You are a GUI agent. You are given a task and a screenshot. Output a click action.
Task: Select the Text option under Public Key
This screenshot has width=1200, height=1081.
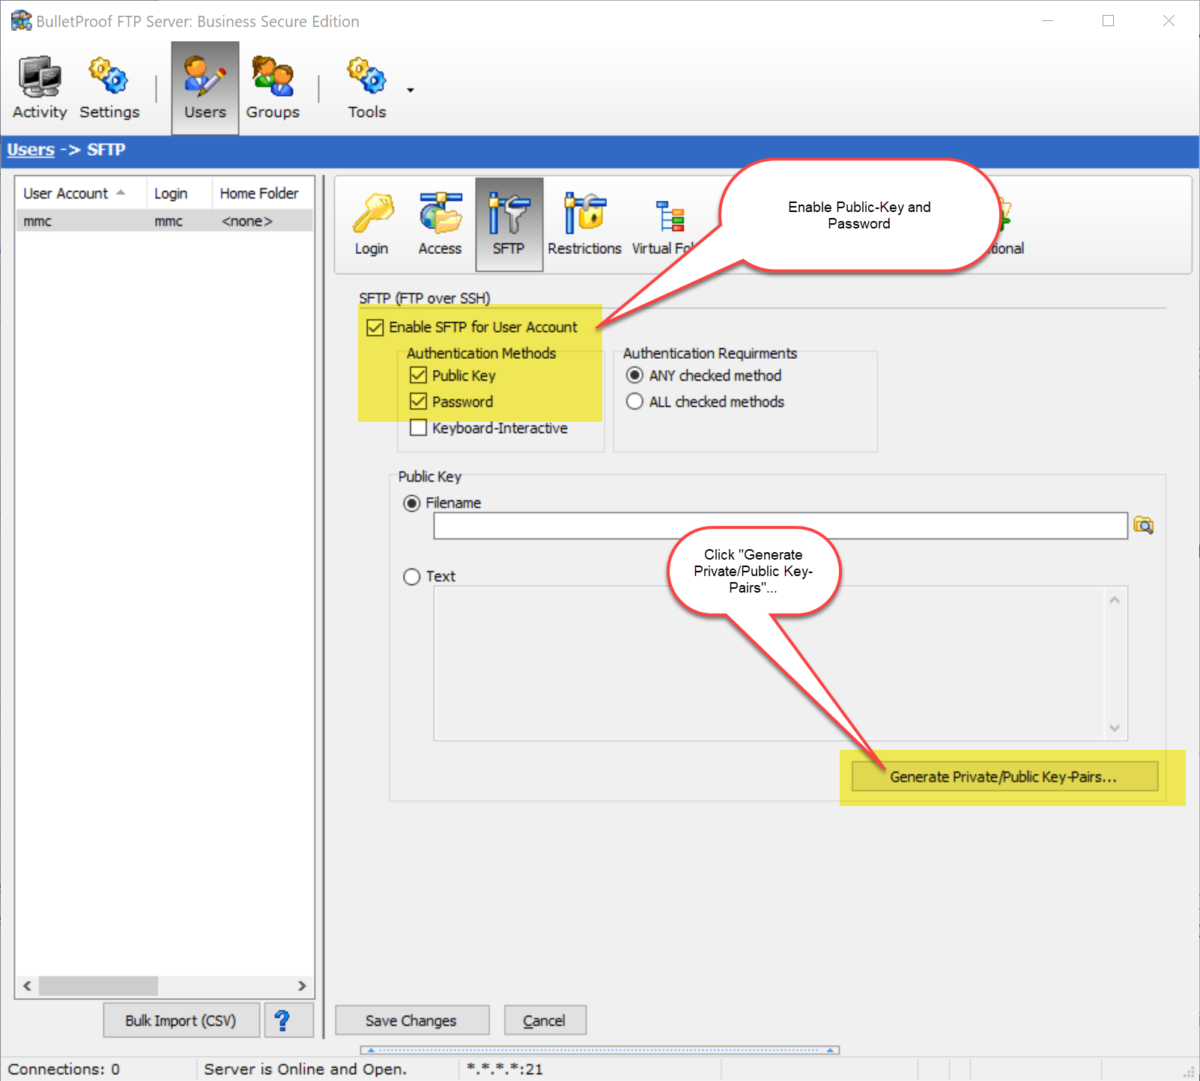(x=411, y=576)
